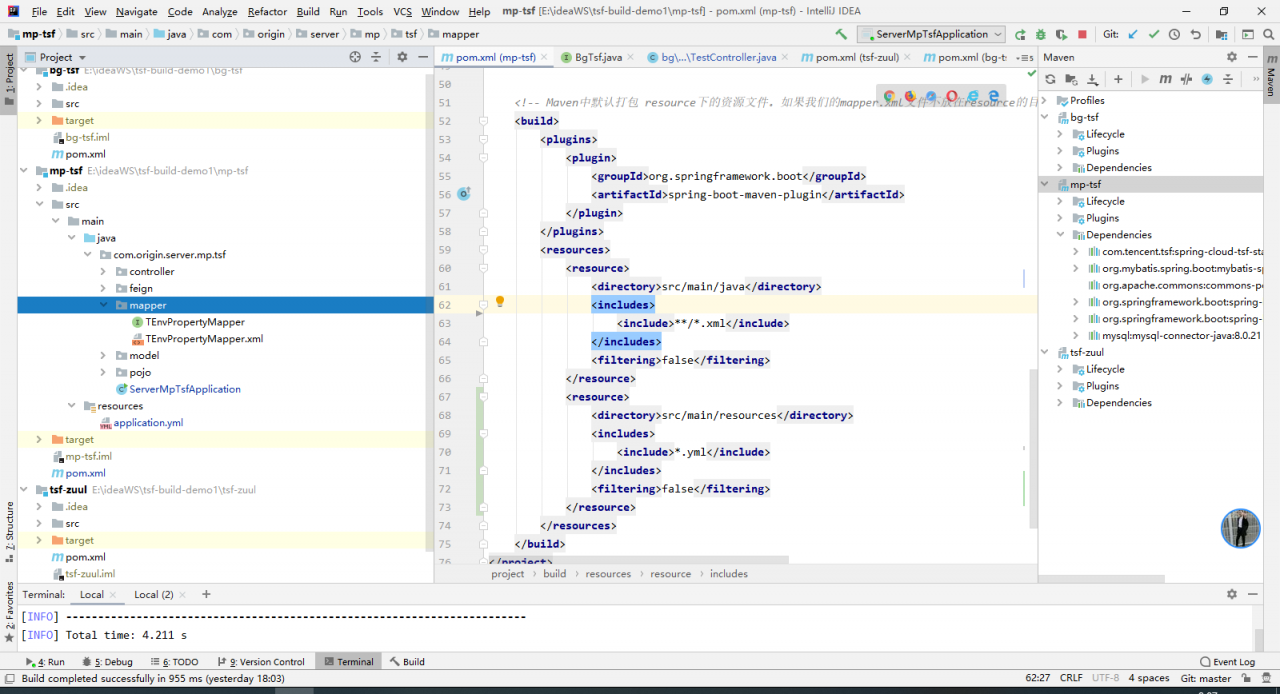Image resolution: width=1280 pixels, height=694 pixels.
Task: Toggle the Favorites side tool button
Action: click(x=9, y=612)
